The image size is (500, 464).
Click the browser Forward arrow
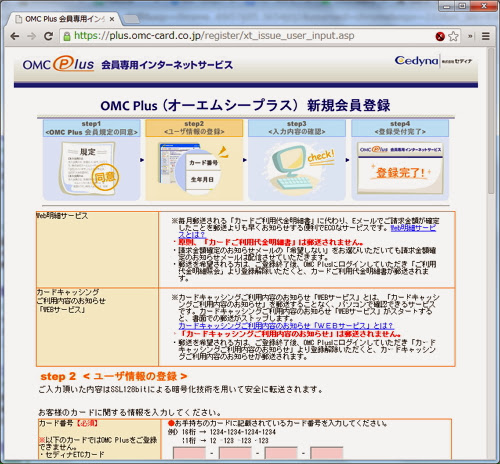coord(31,36)
